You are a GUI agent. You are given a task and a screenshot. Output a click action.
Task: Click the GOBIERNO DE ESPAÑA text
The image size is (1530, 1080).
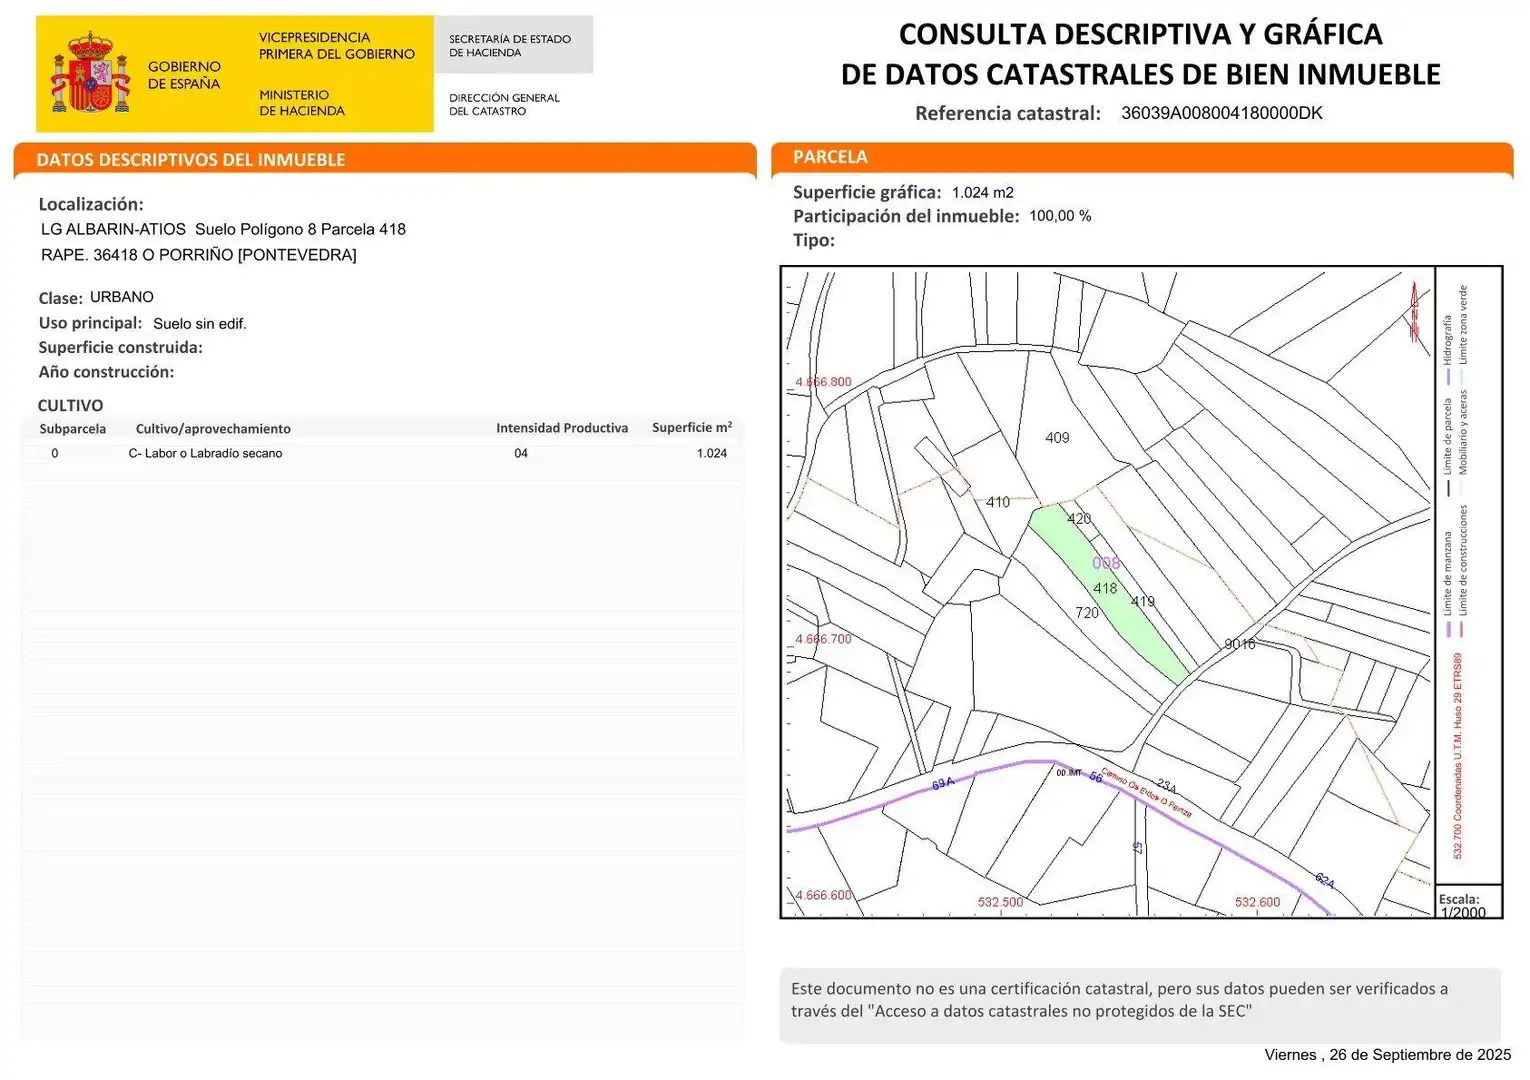click(184, 75)
